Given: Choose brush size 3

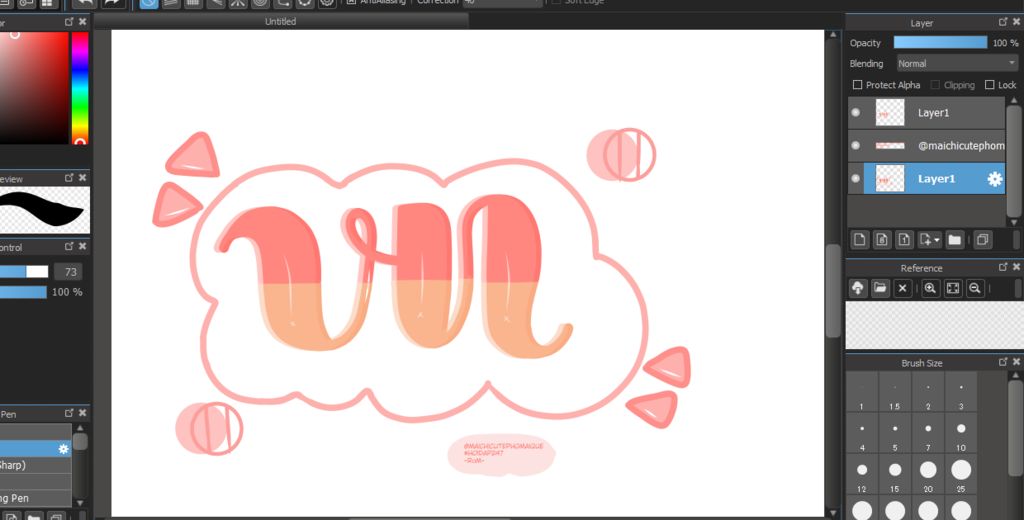Looking at the screenshot, I should tap(961, 392).
